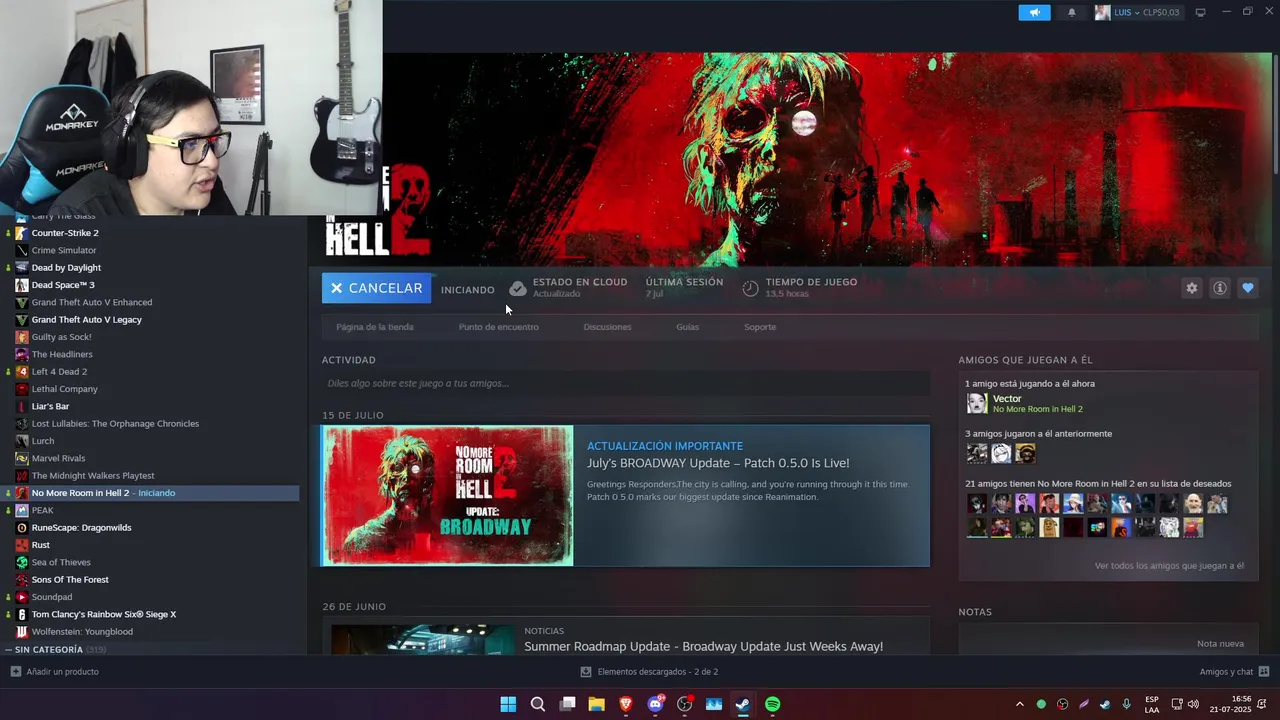Open File Explorer from taskbar

tap(597, 704)
